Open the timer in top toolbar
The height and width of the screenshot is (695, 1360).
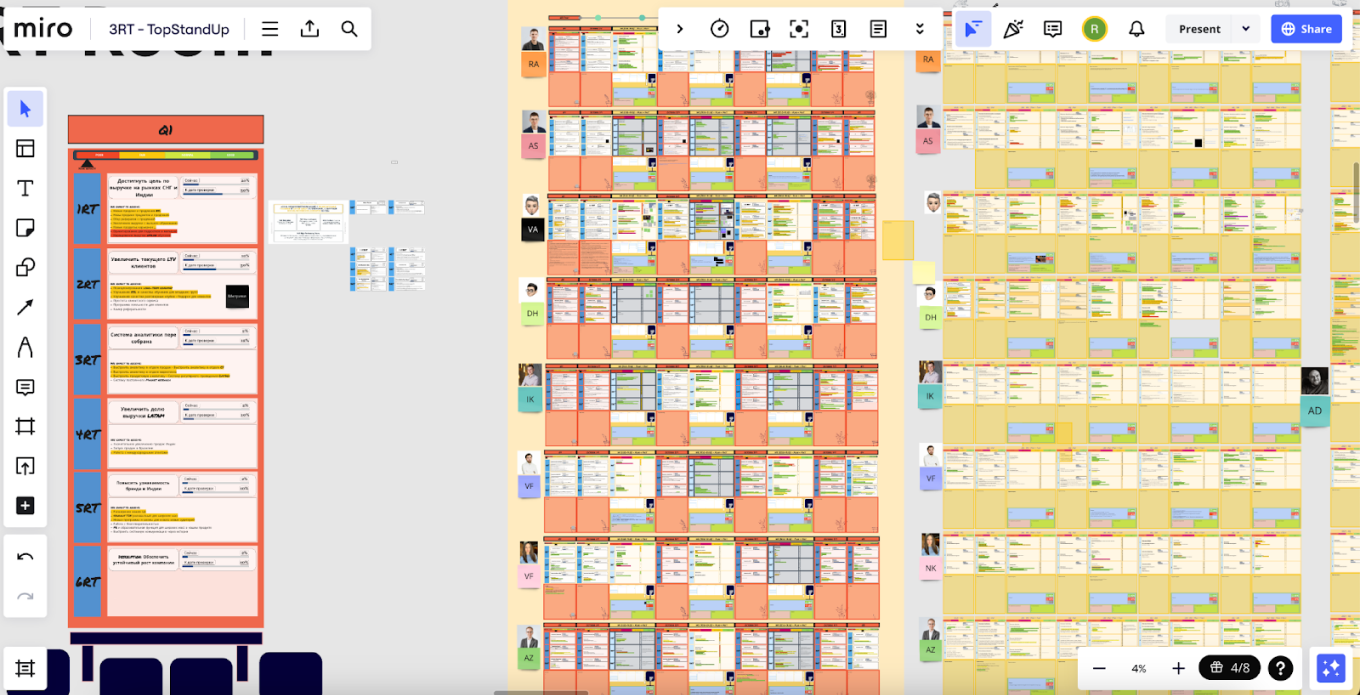point(719,29)
